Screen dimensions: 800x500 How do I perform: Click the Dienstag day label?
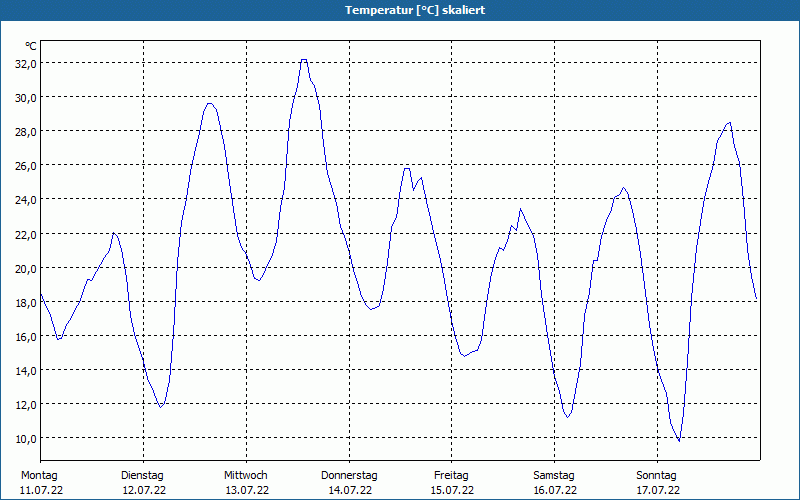click(142, 475)
